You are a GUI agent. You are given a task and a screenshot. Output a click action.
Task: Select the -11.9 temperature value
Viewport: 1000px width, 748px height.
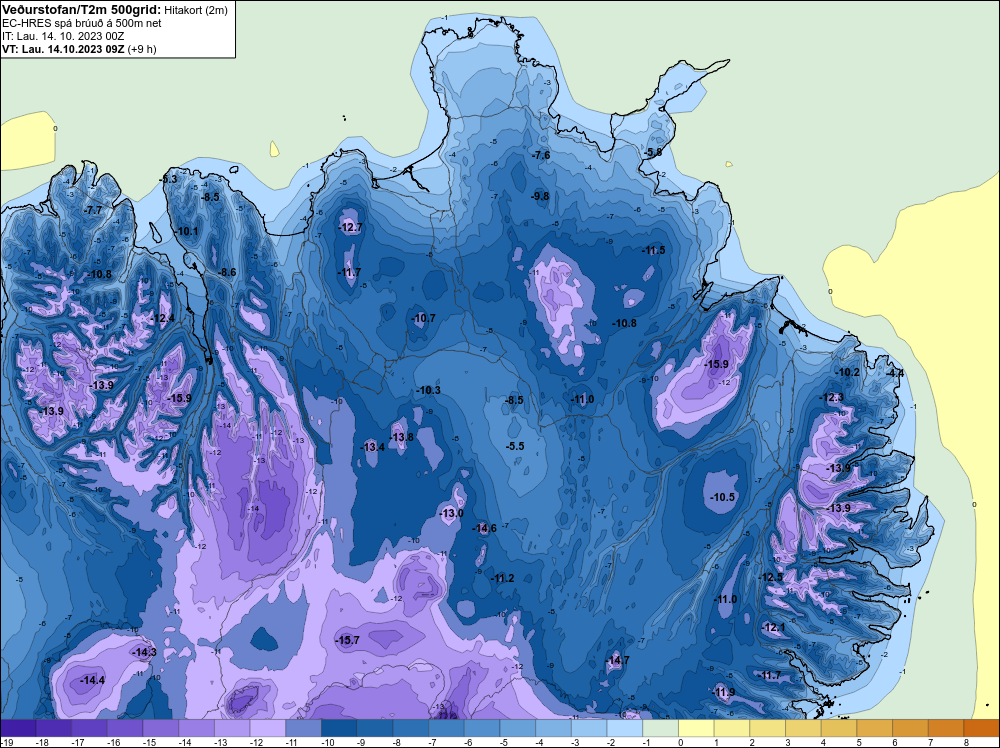[723, 692]
